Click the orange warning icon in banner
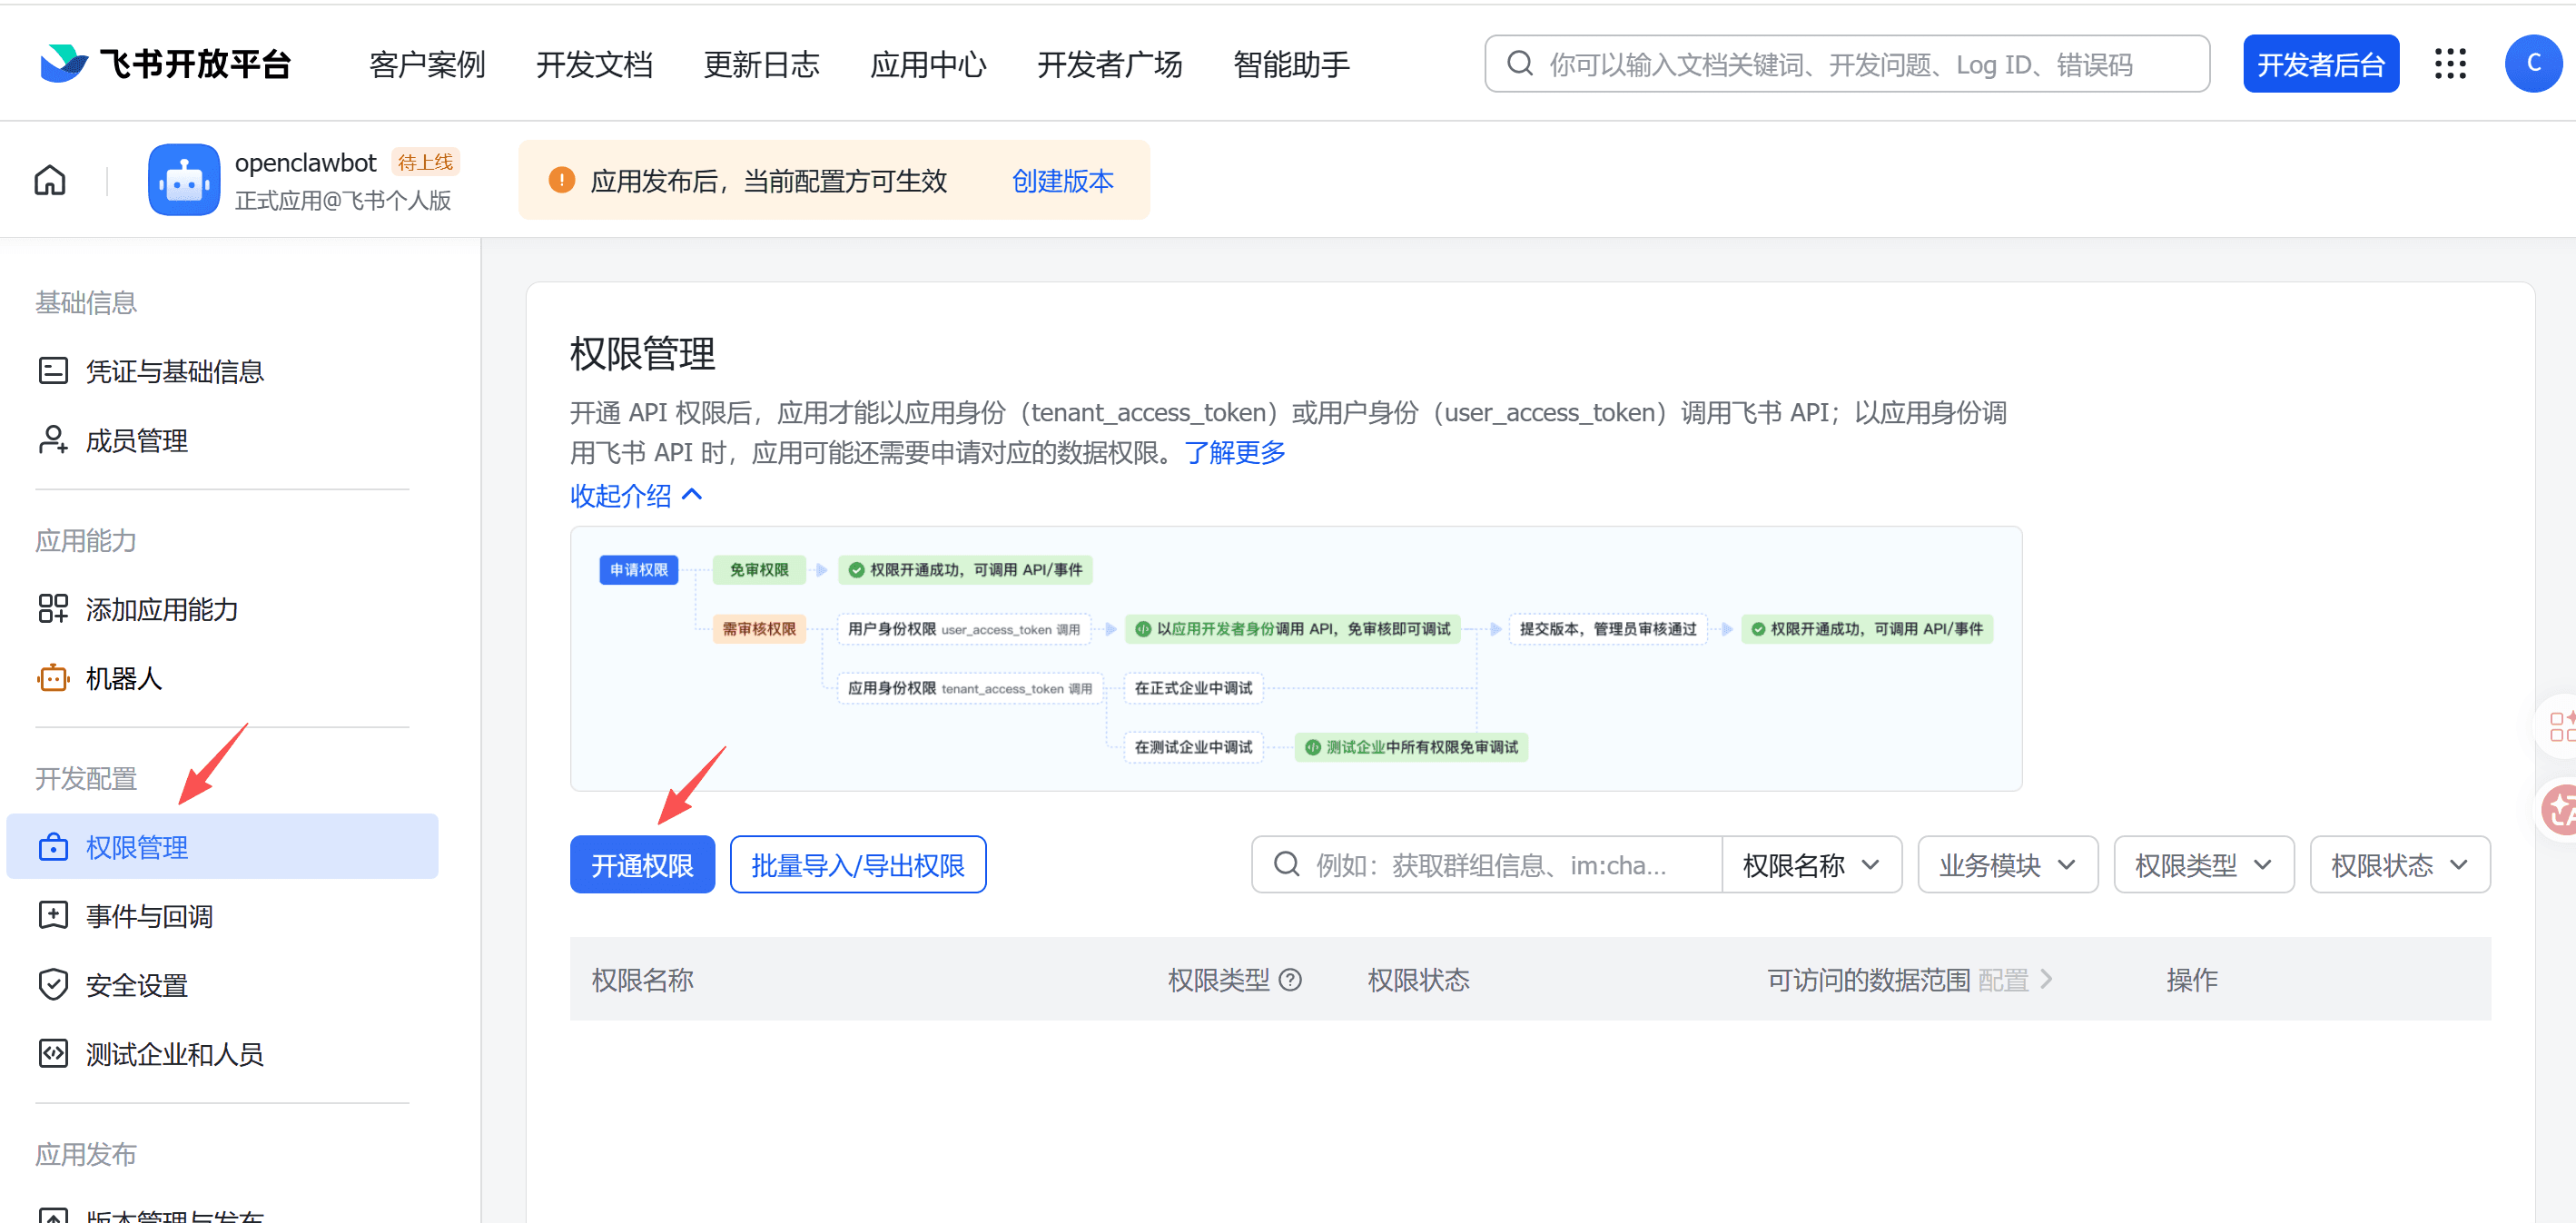 pyautogui.click(x=561, y=181)
